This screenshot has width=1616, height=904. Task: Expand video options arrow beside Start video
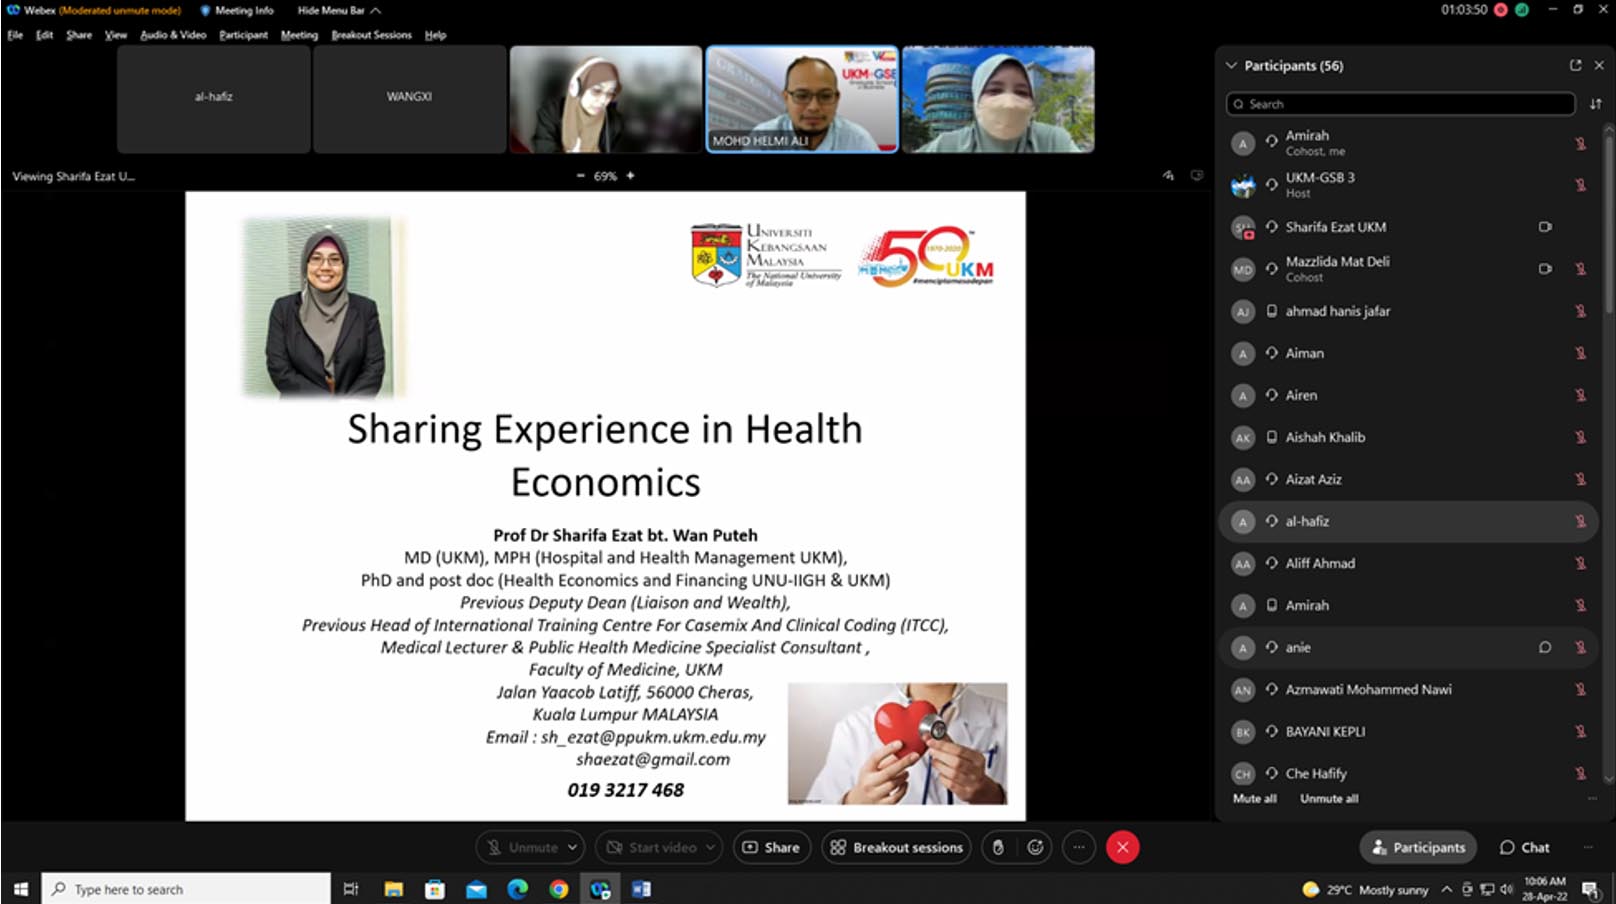[x=710, y=847]
